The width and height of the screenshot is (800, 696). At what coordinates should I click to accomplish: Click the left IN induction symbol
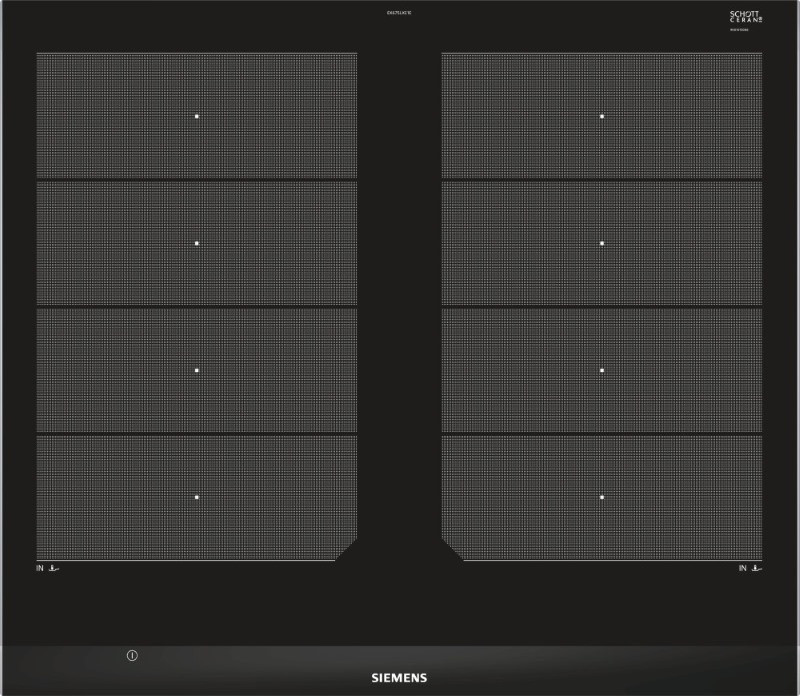coord(47,568)
